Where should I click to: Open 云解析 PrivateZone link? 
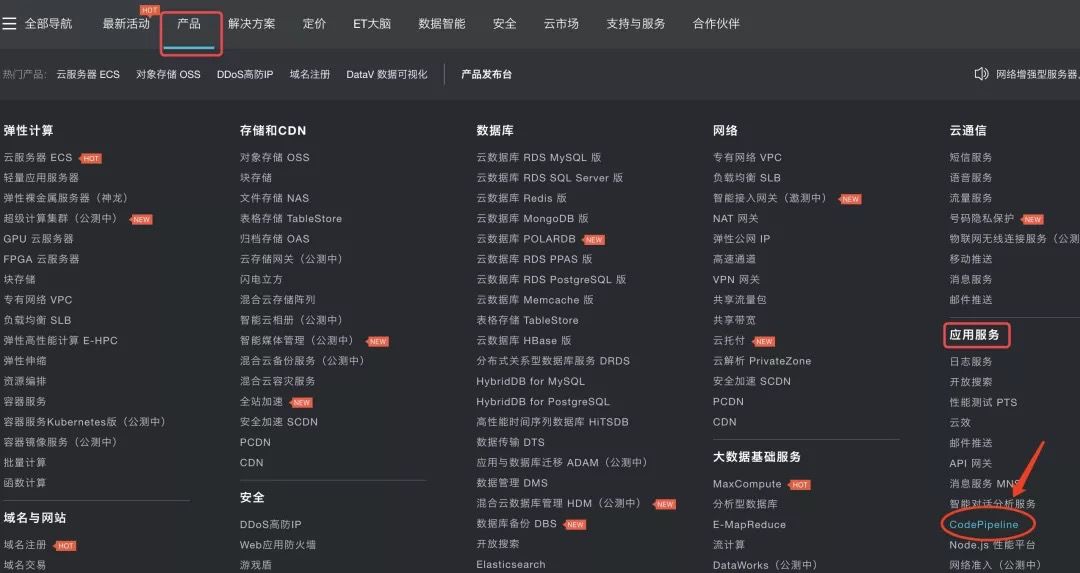tap(762, 361)
